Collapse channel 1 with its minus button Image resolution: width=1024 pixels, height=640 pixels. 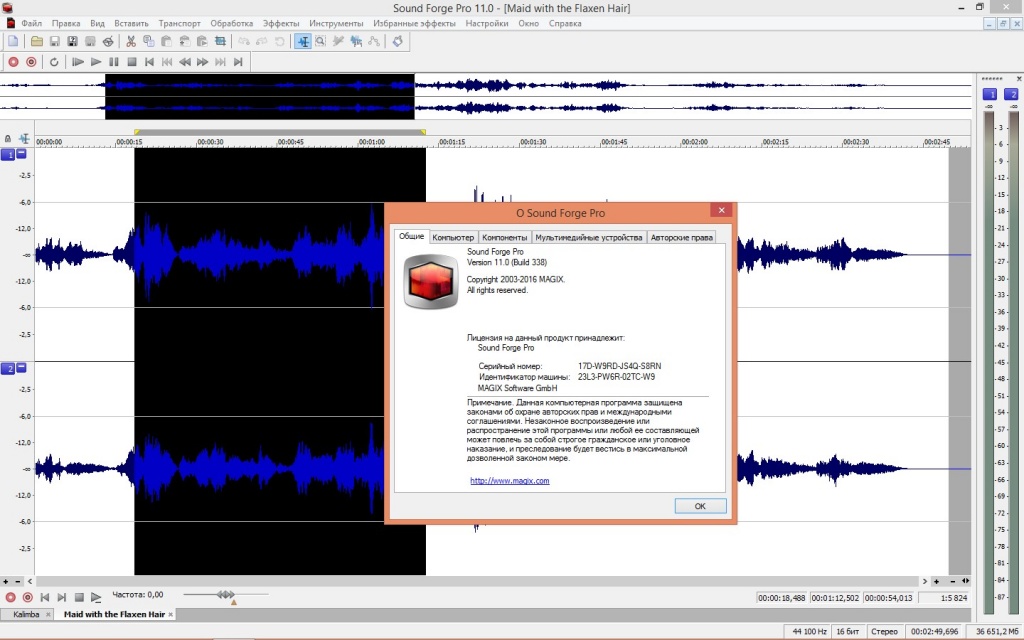[22, 153]
